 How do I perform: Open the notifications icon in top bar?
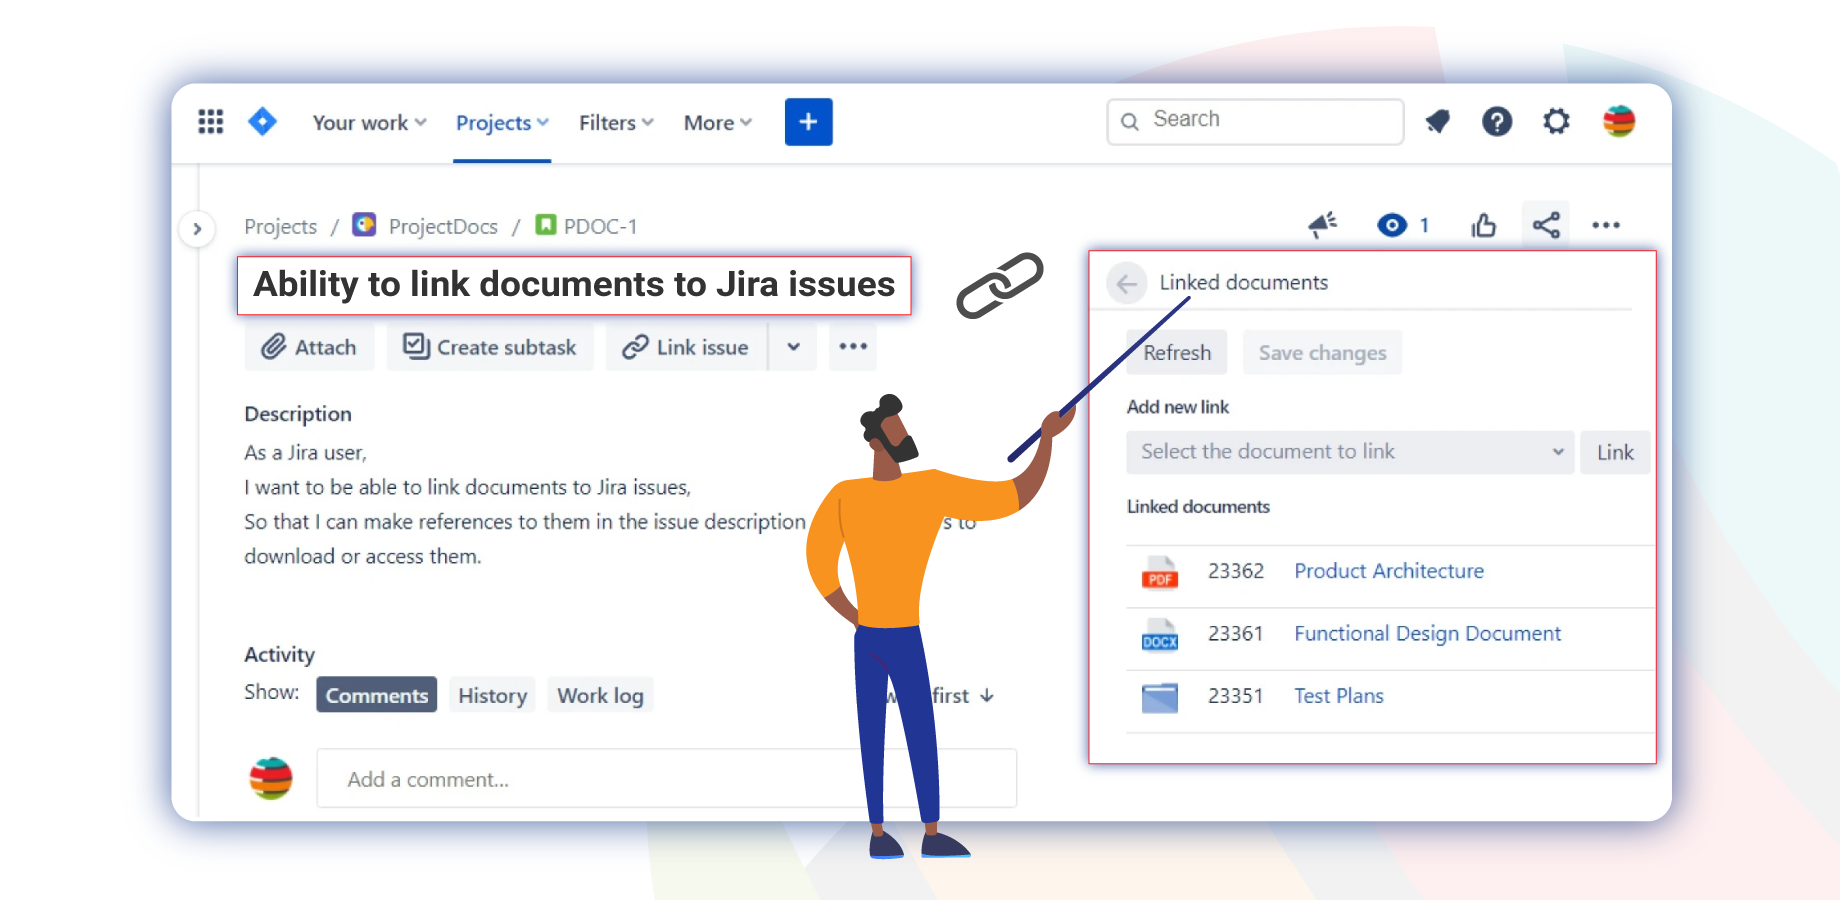coord(1438,122)
